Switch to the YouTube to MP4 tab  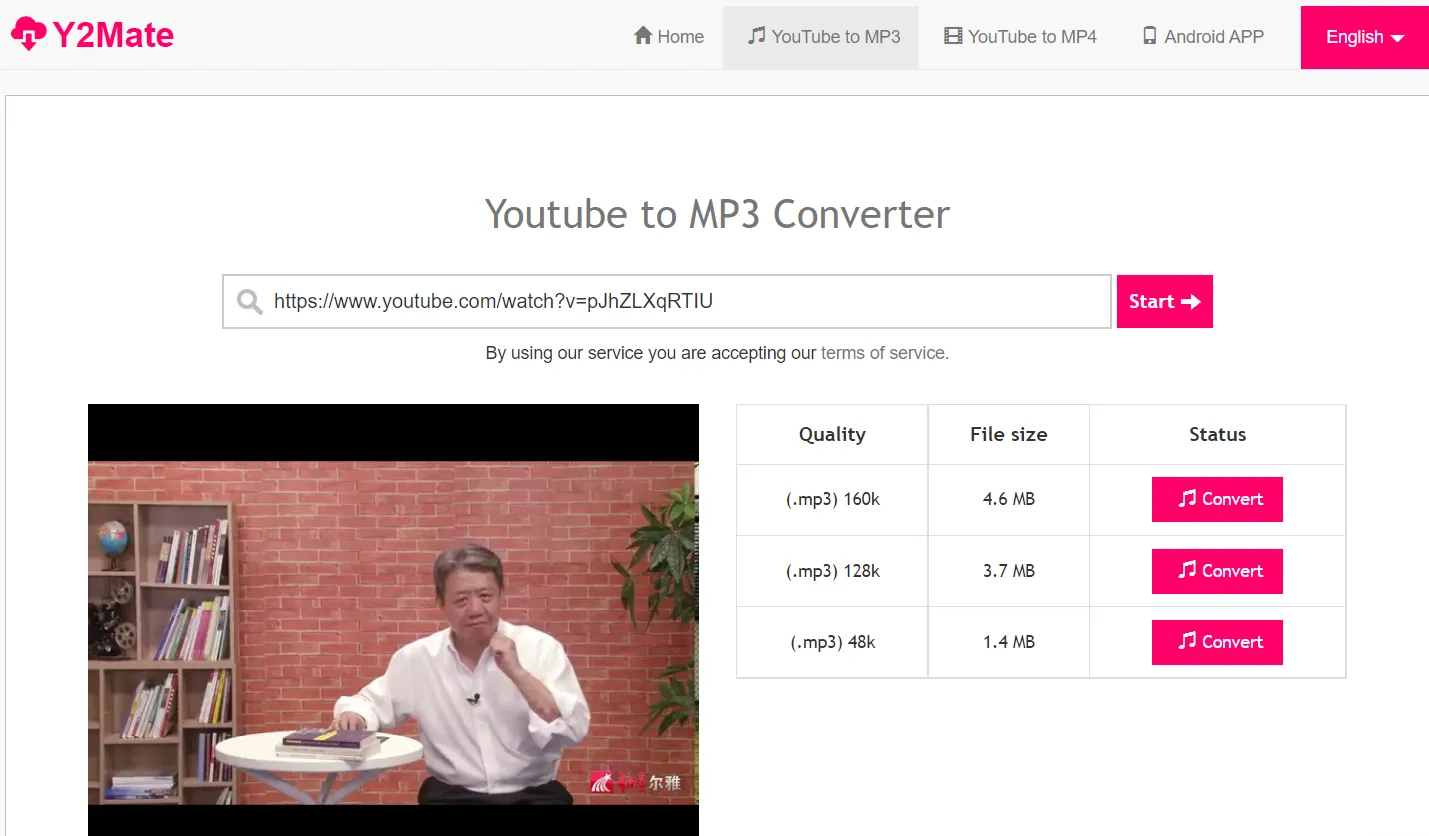(1020, 37)
